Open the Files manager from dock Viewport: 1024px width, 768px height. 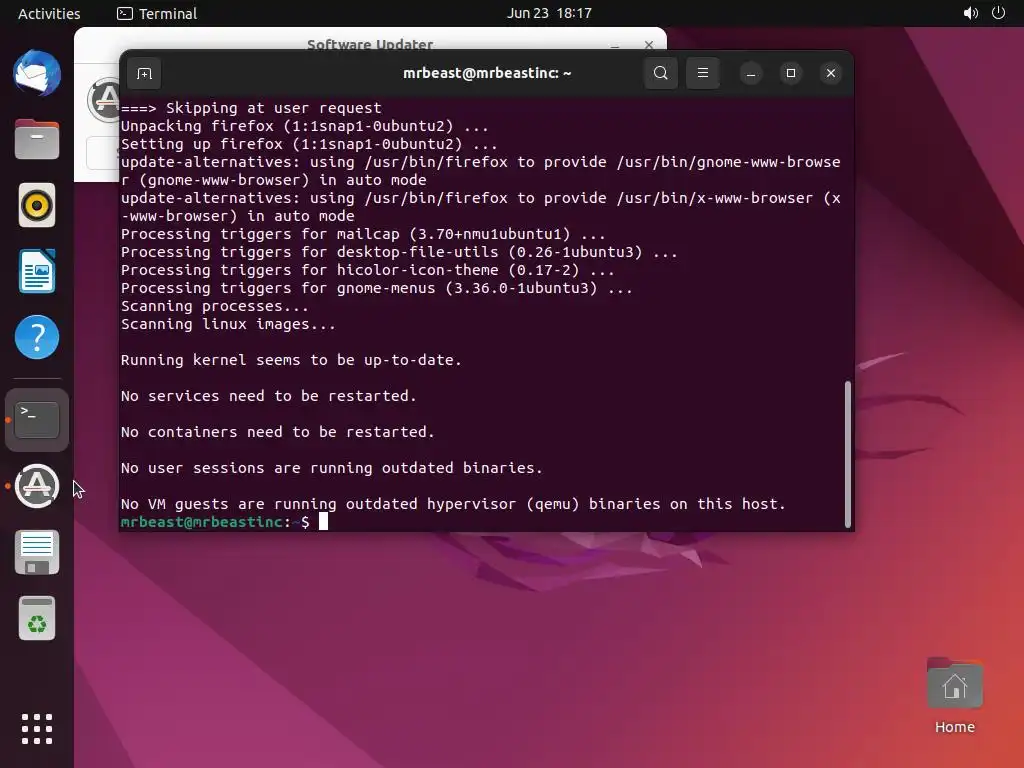coord(37,139)
